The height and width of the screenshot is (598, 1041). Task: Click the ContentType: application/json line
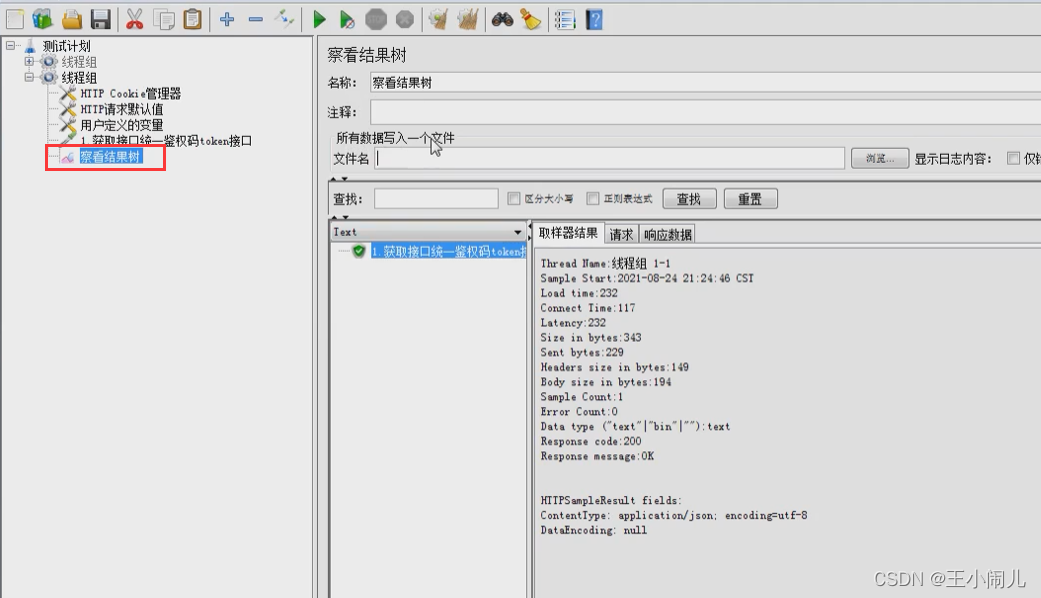[674, 515]
